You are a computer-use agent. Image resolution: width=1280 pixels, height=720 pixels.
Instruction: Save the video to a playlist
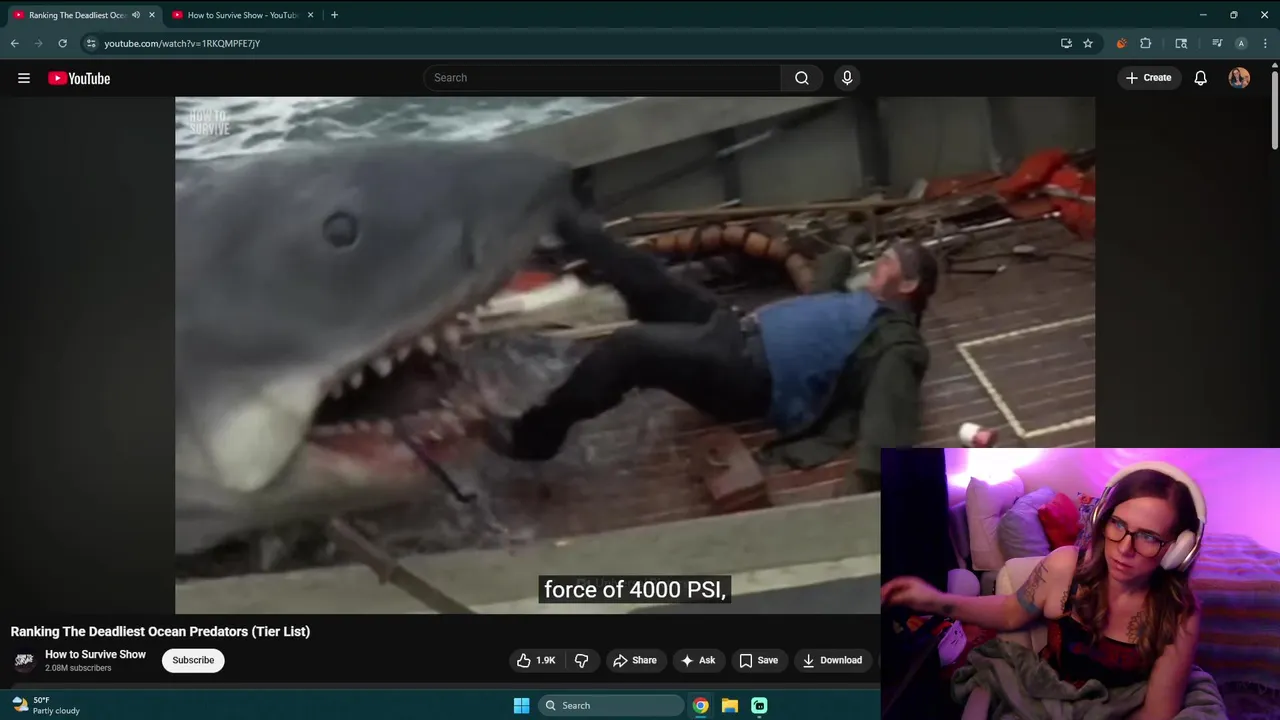758,660
